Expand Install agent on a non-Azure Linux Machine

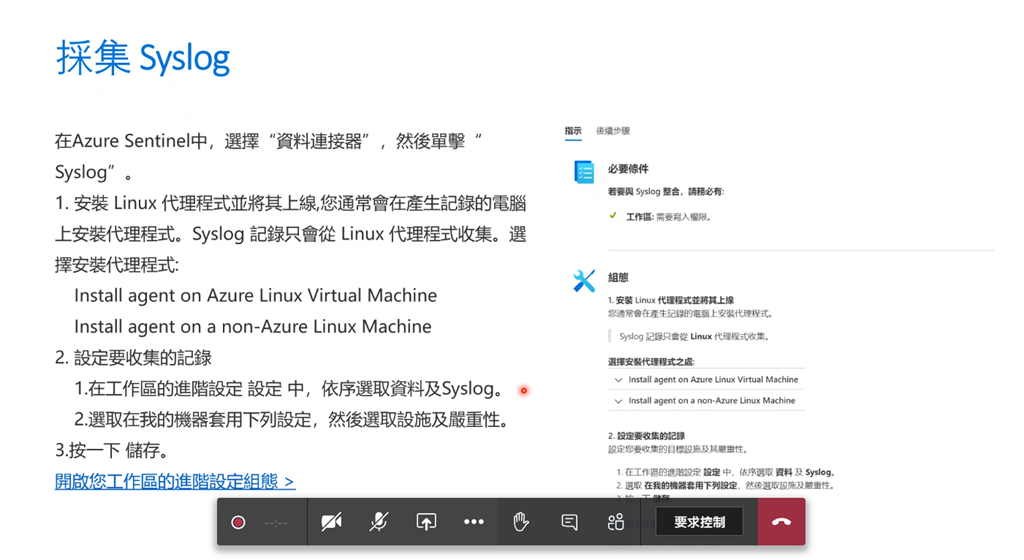707,401
